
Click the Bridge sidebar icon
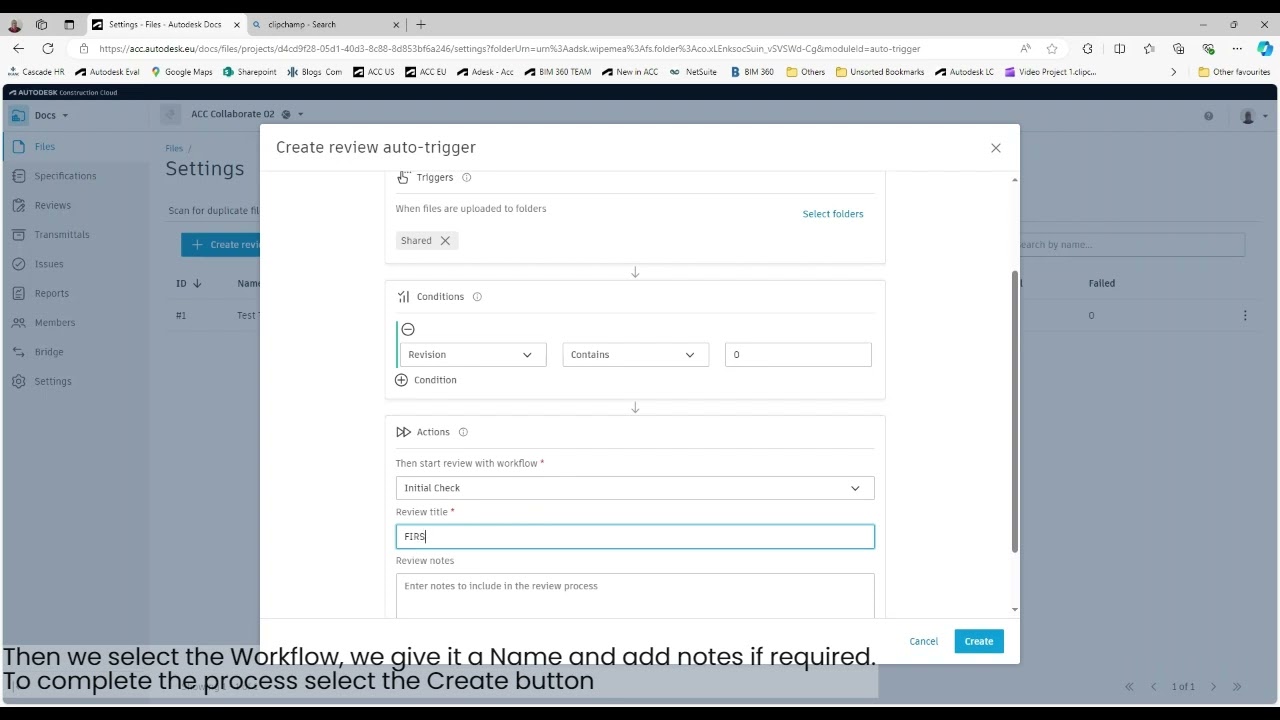[18, 352]
